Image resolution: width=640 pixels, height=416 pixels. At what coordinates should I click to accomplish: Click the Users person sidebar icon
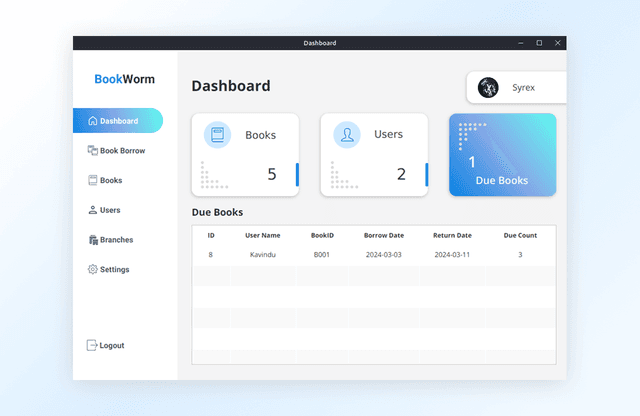(93, 210)
